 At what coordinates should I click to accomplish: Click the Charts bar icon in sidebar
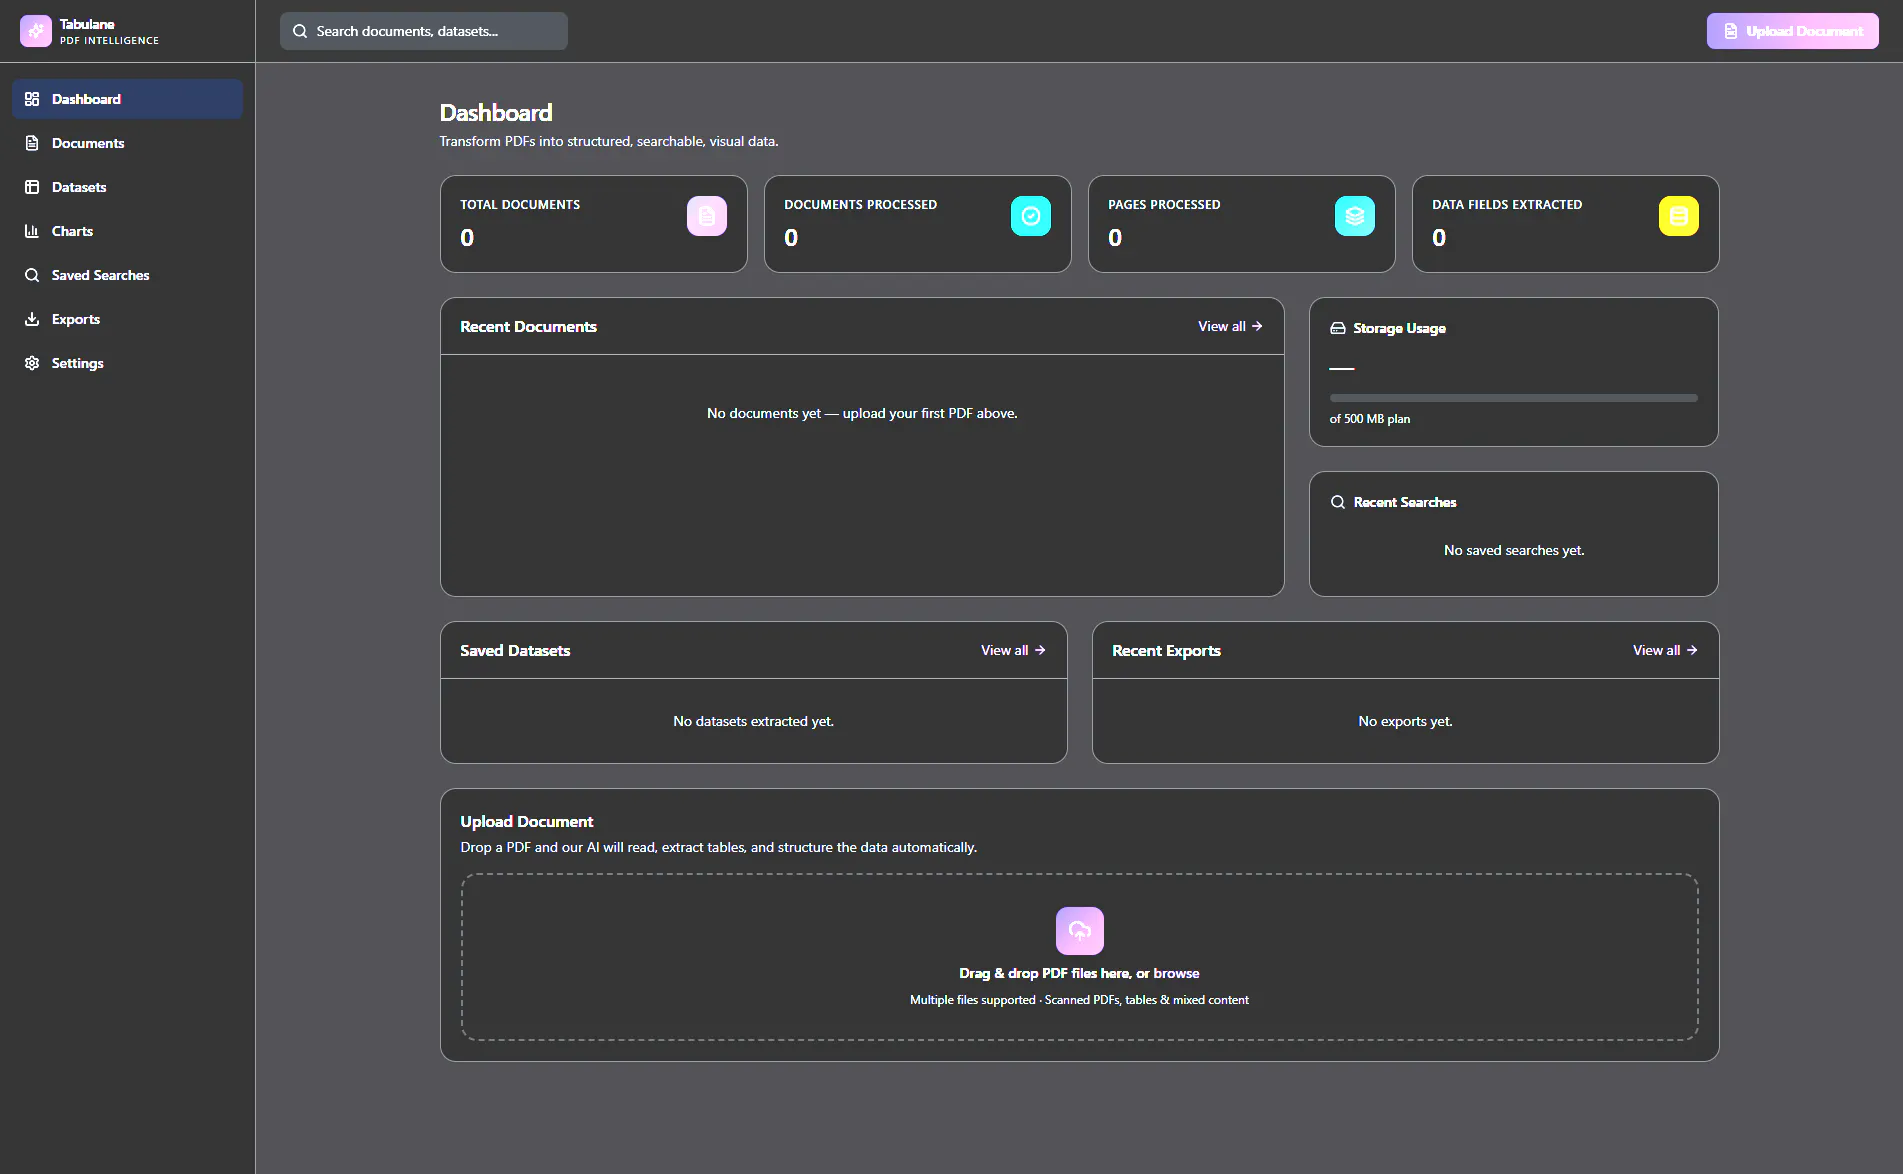(x=32, y=231)
